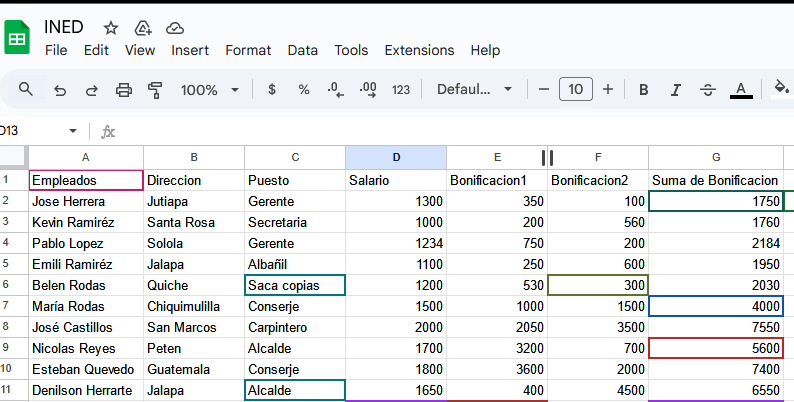The width and height of the screenshot is (794, 402).
Task: Undo the last action
Action: pyautogui.click(x=60, y=90)
